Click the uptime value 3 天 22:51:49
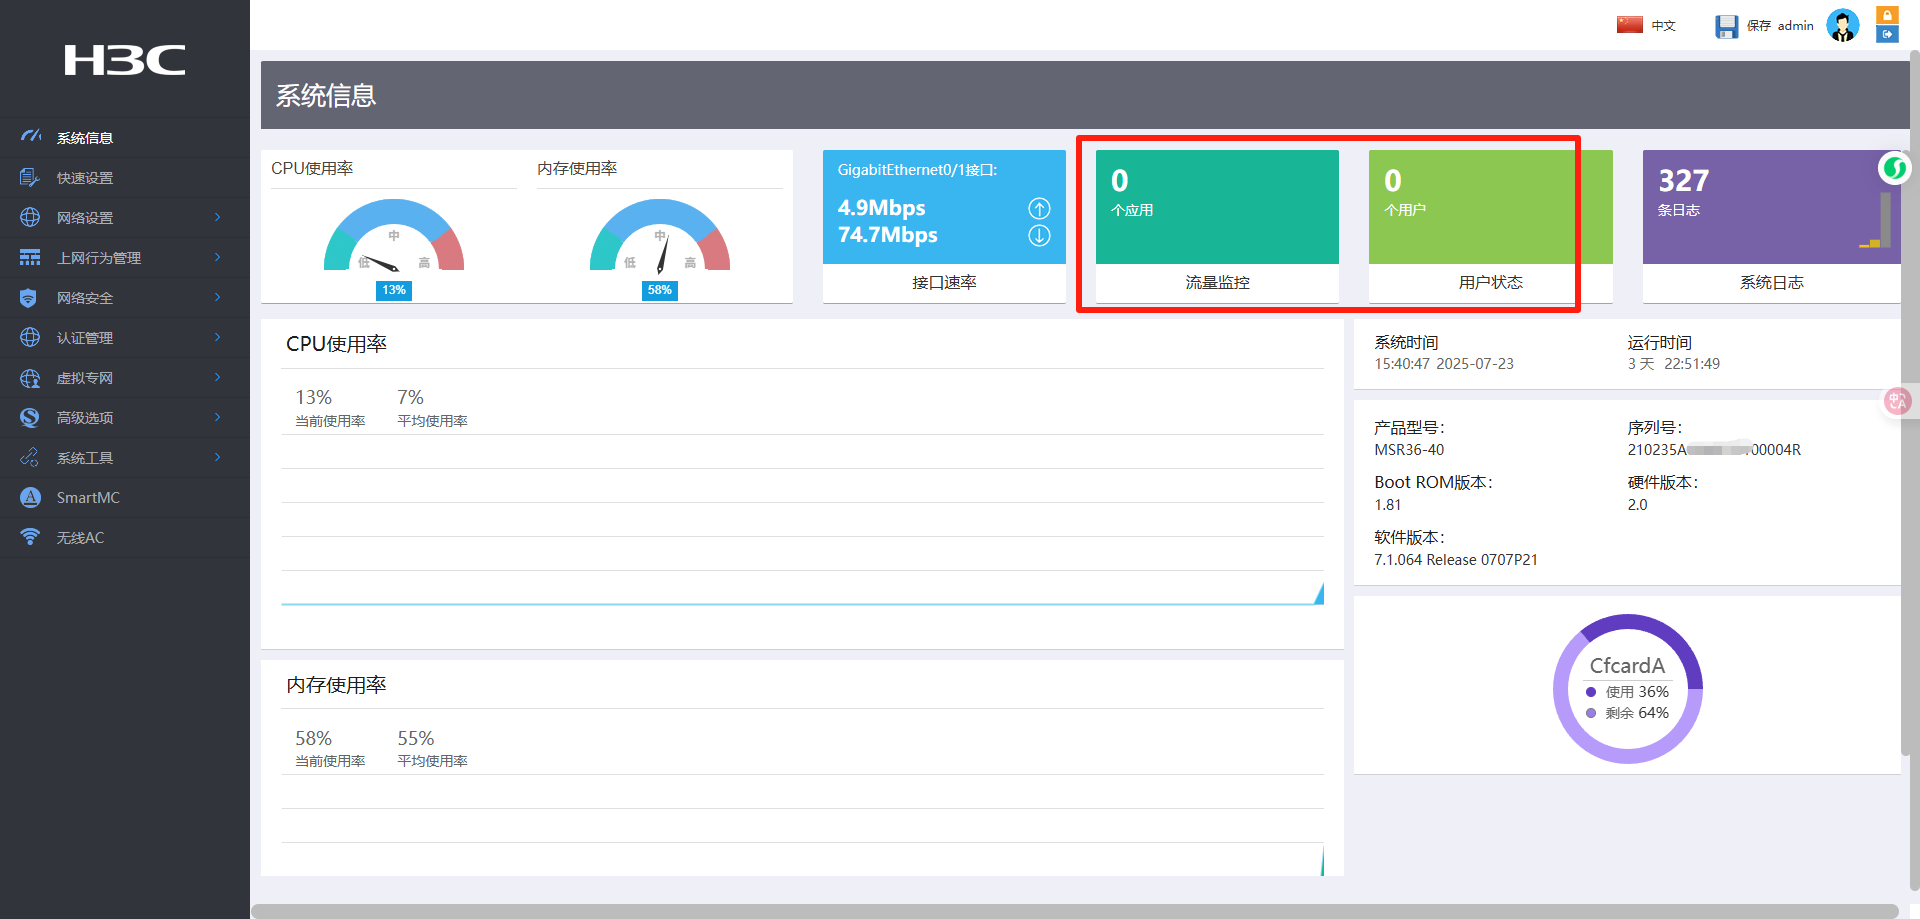1920x919 pixels. click(1674, 364)
